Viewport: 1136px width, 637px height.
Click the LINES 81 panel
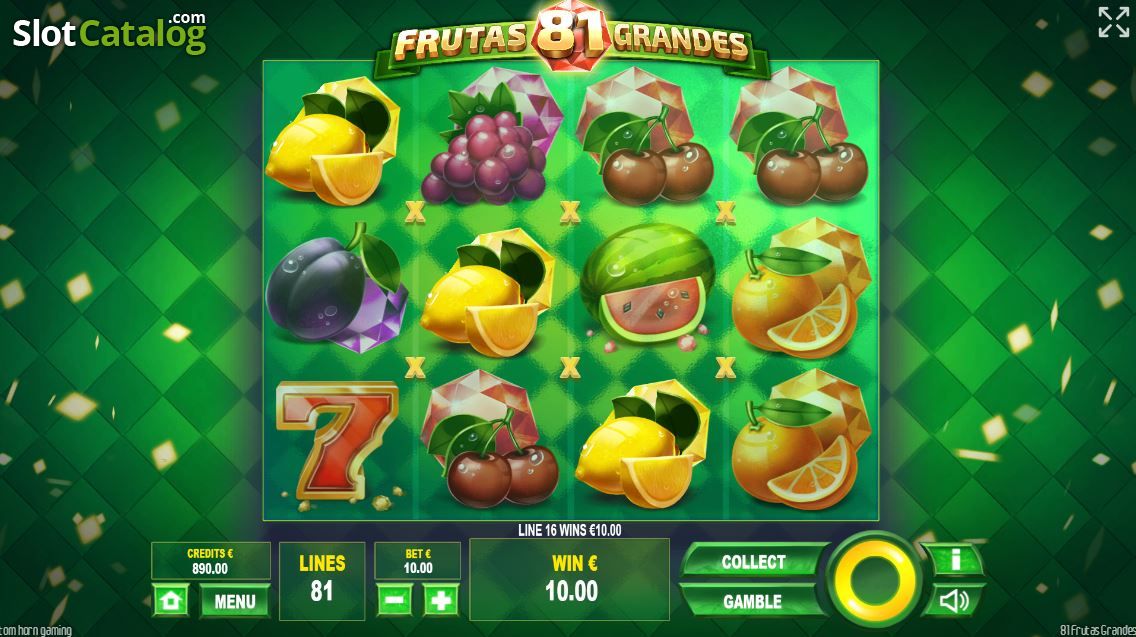(x=322, y=580)
